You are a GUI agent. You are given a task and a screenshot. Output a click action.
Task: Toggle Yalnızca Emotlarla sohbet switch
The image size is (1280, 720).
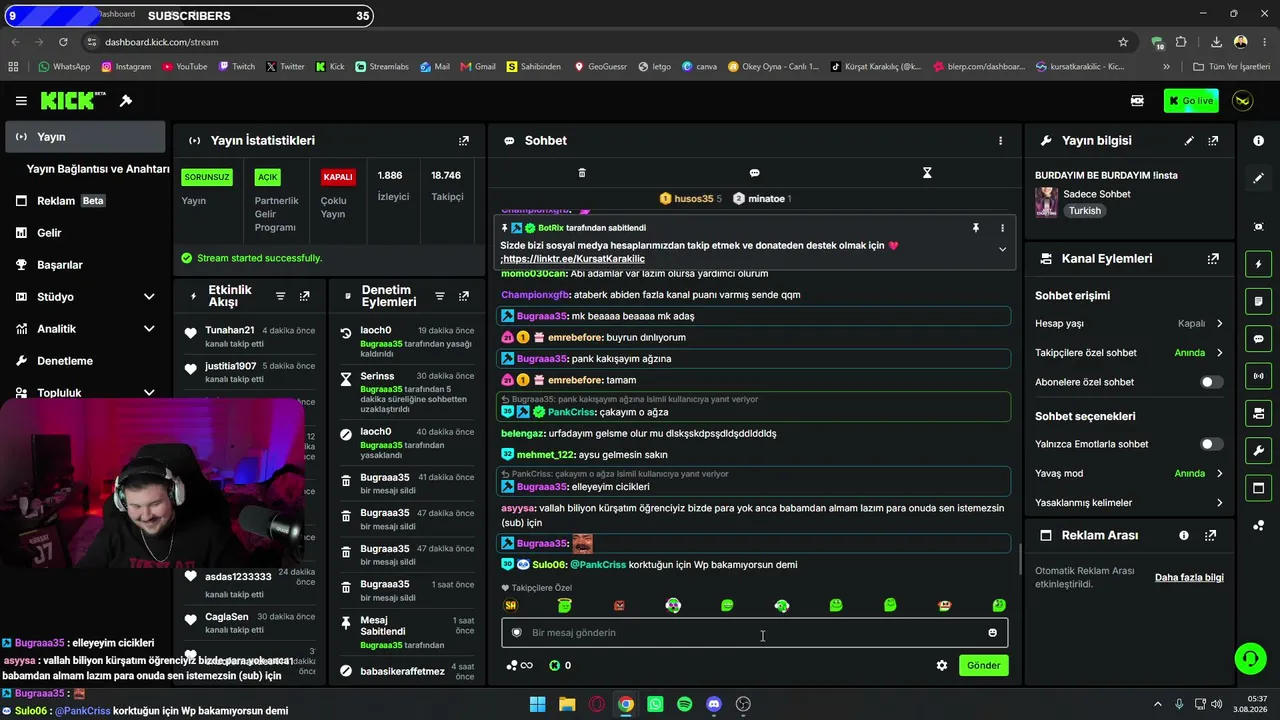1211,444
